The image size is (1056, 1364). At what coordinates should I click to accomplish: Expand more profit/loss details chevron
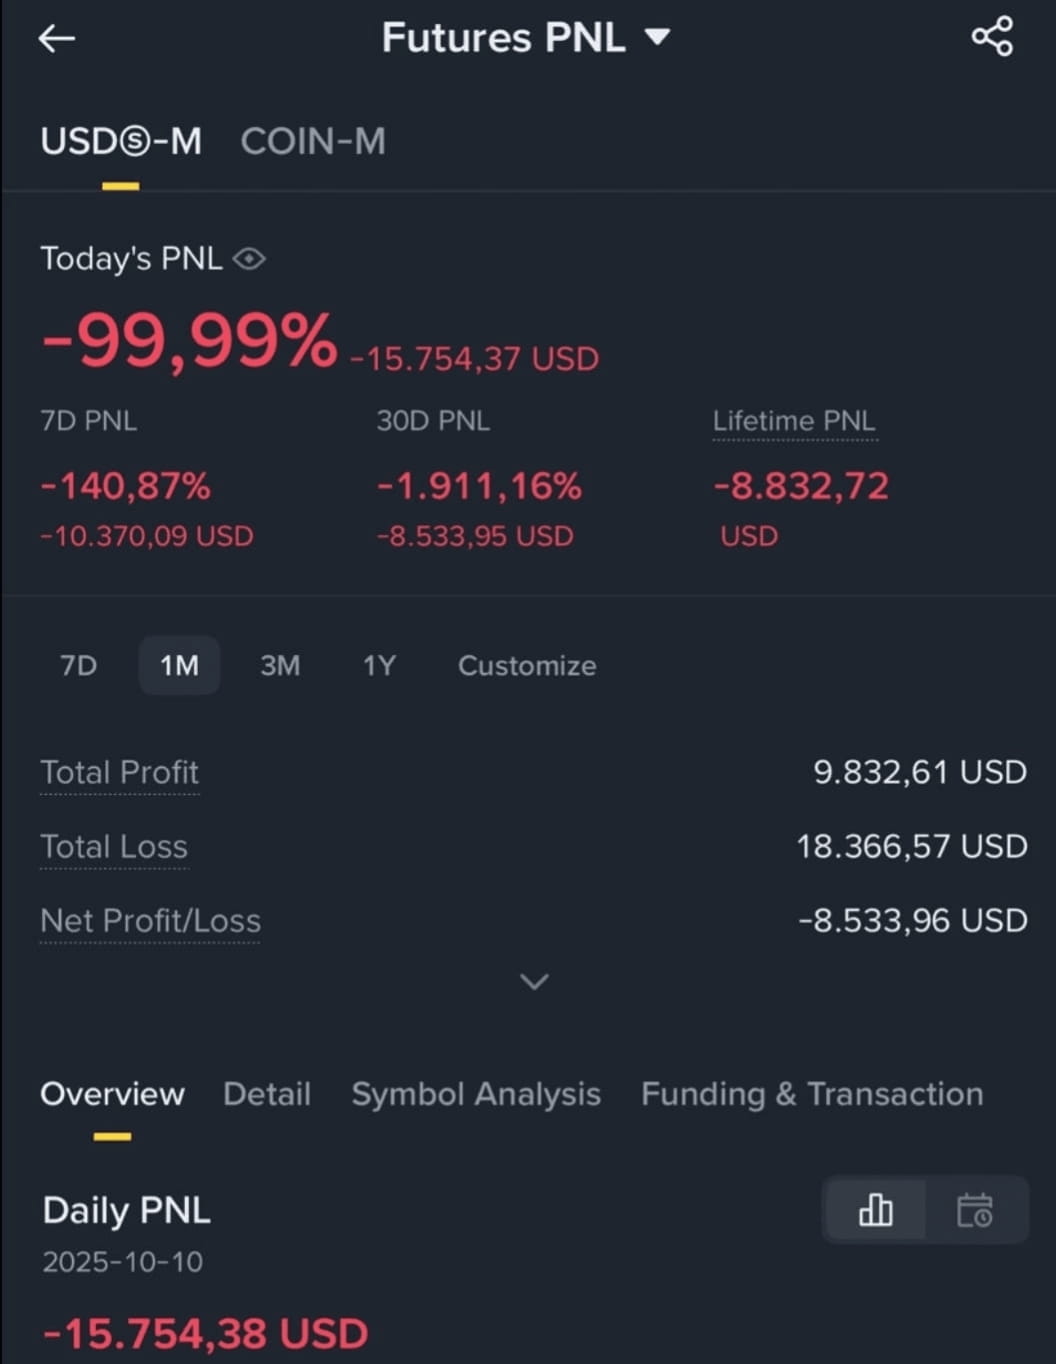coord(534,981)
